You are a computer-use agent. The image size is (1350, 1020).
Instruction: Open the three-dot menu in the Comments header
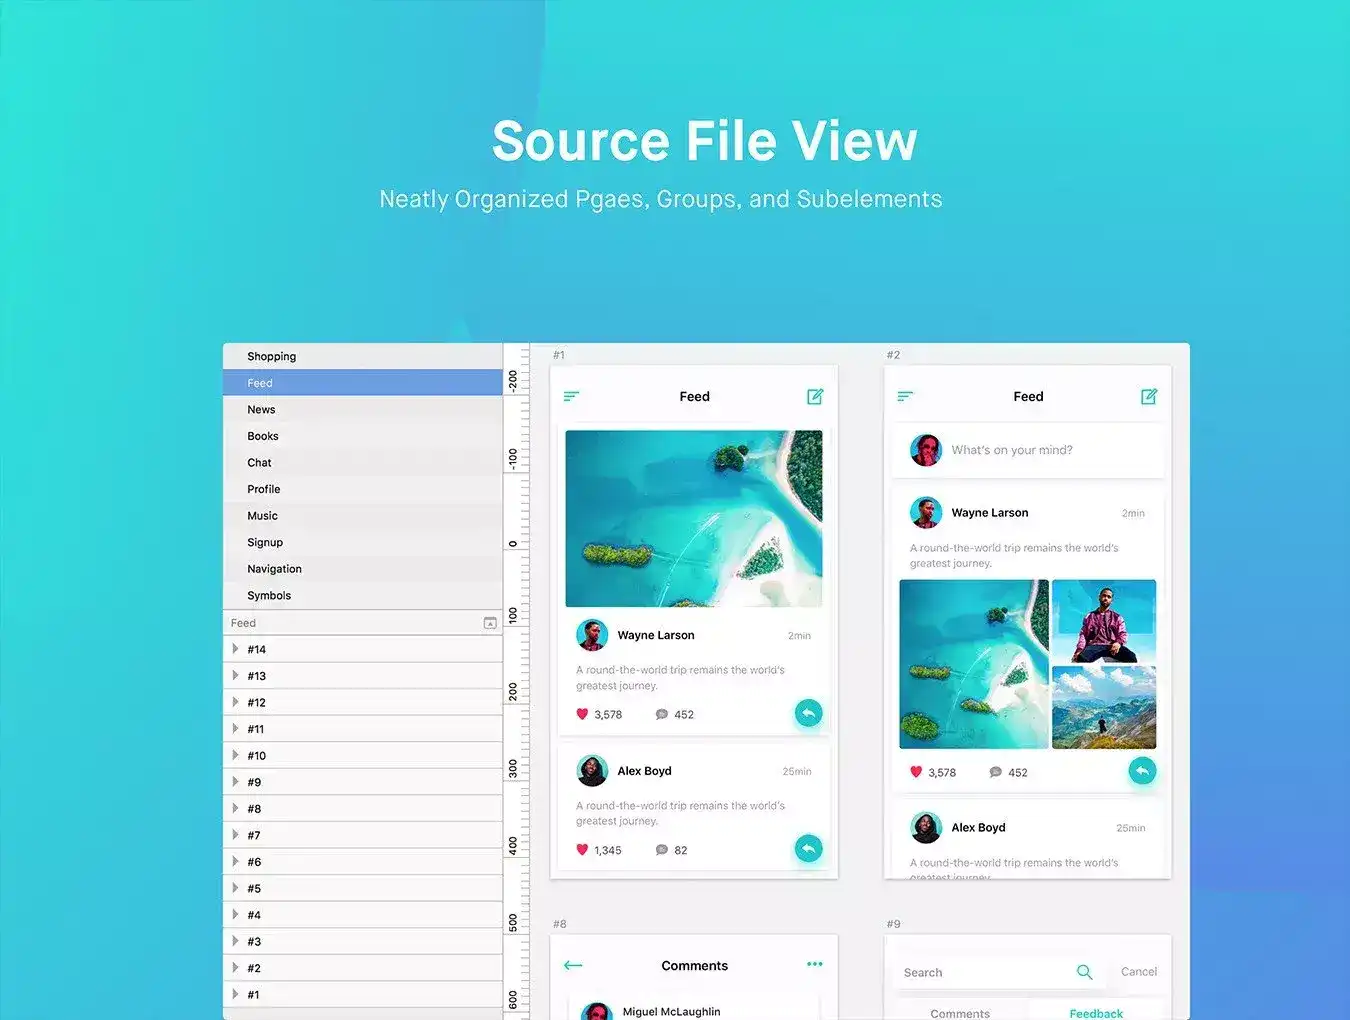coord(814,964)
